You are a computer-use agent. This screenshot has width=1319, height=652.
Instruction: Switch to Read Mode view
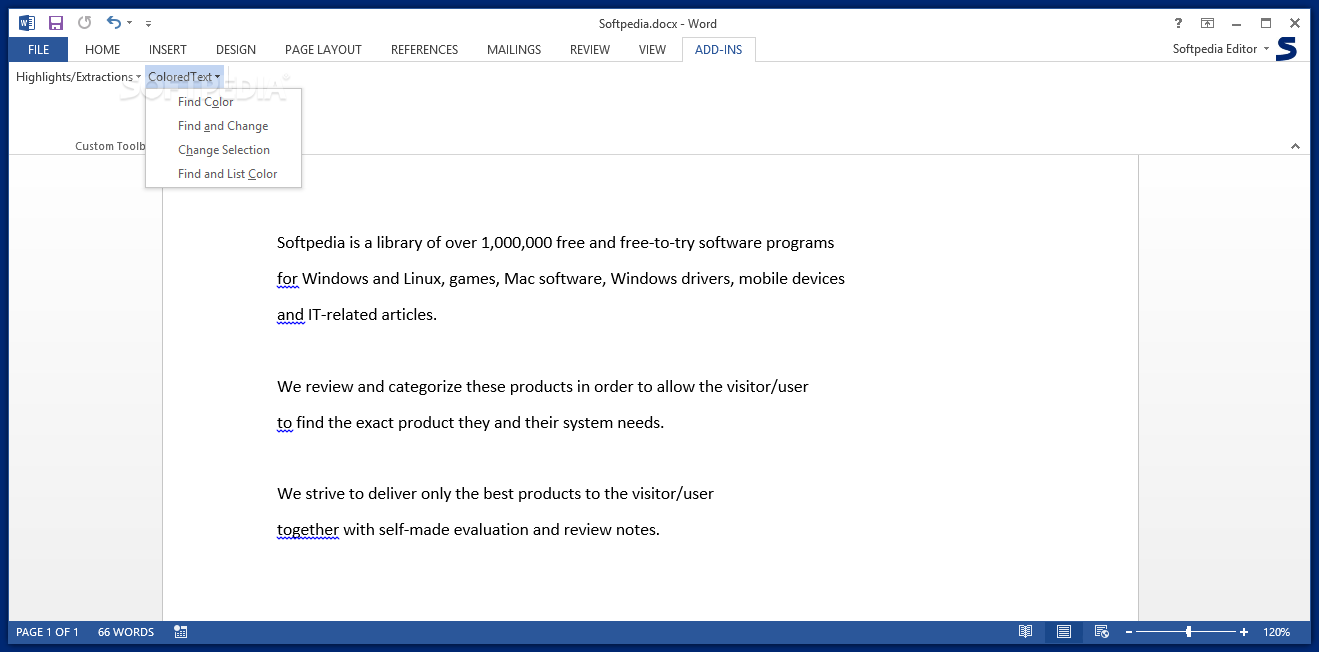(x=1025, y=632)
